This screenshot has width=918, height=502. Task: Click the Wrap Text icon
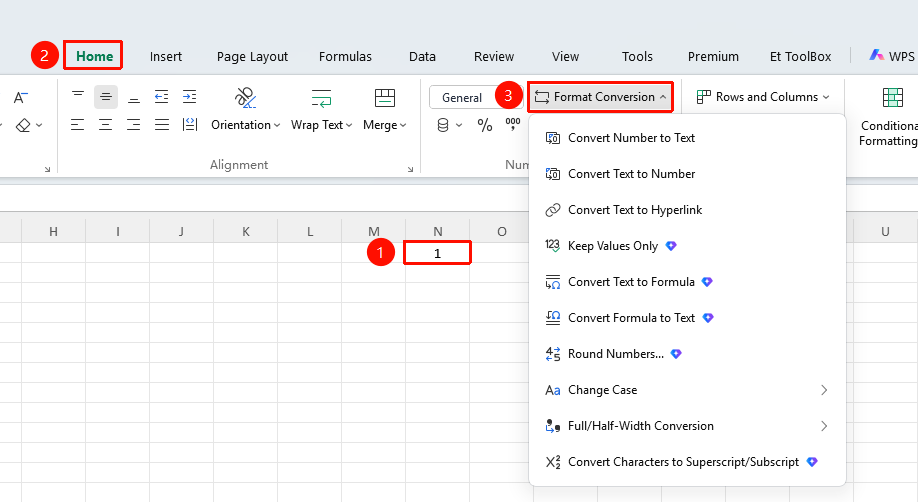[x=321, y=98]
